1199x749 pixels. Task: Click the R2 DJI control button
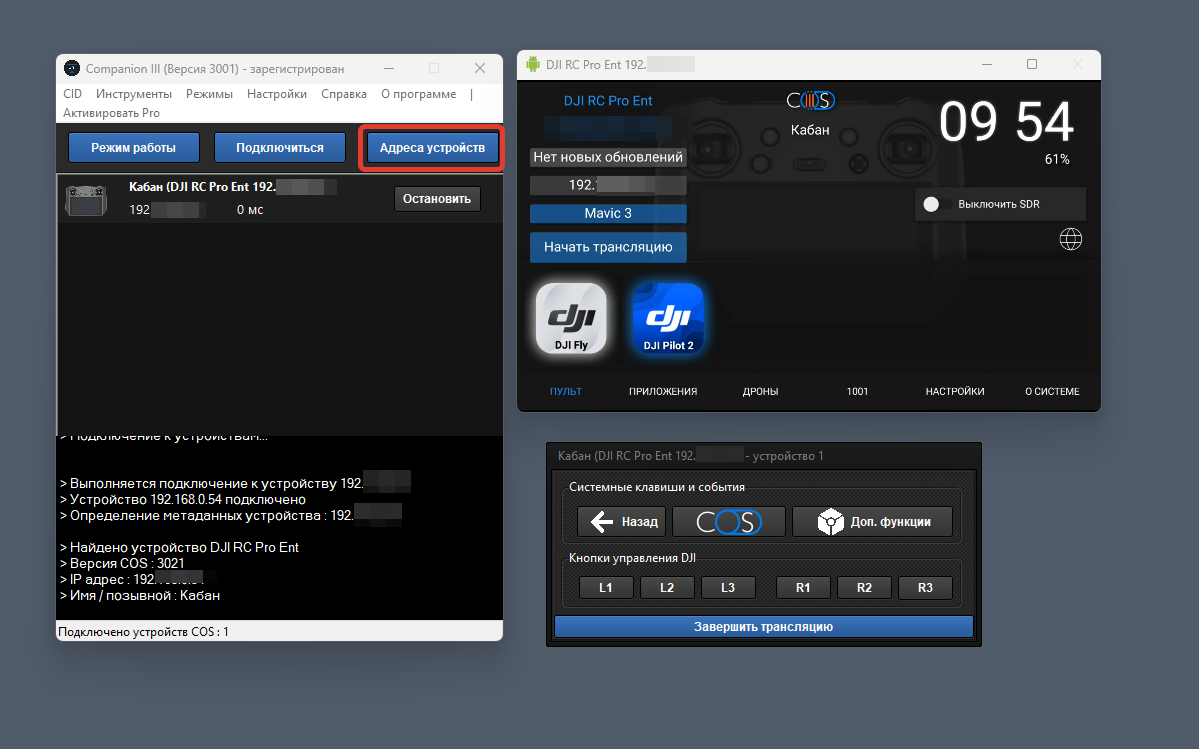(864, 587)
